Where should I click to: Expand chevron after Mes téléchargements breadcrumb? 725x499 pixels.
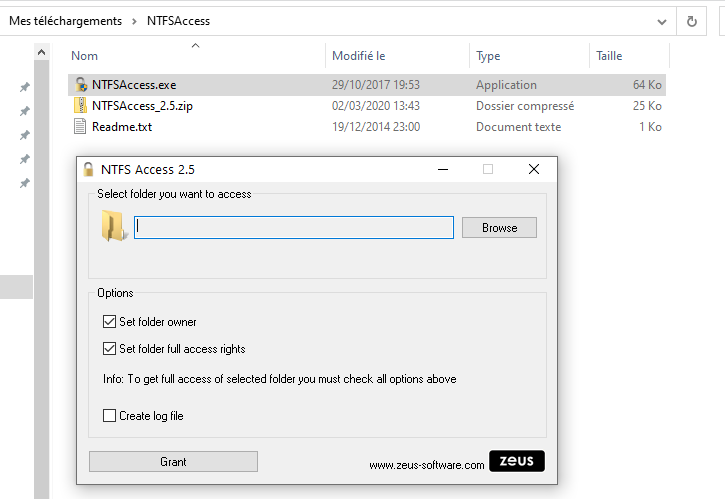pyautogui.click(x=134, y=21)
